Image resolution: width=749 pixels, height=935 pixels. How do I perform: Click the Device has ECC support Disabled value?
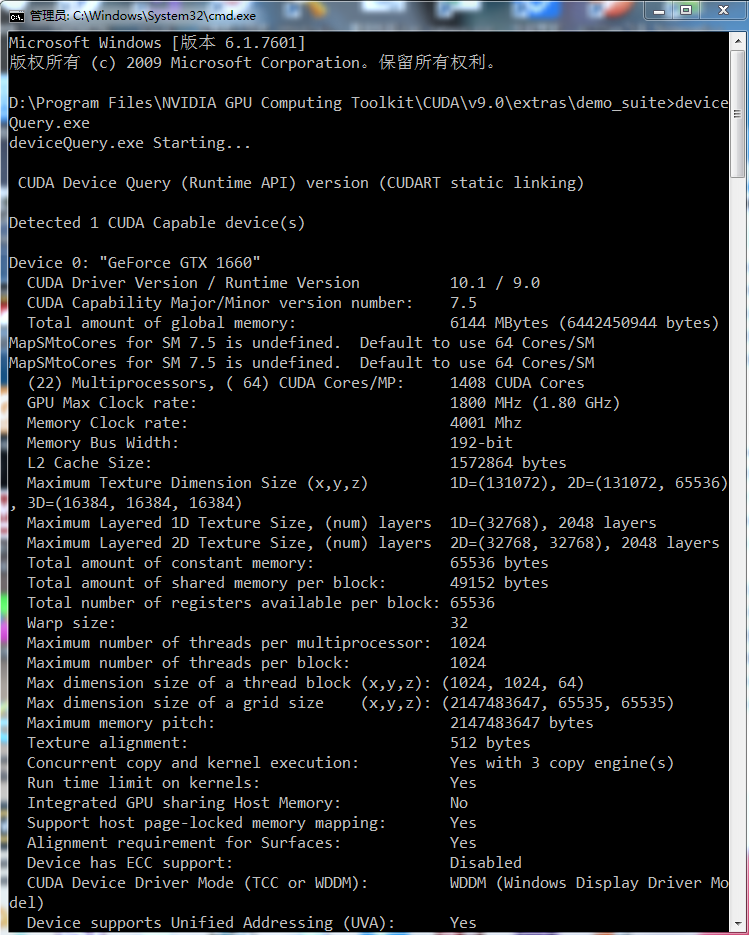coord(485,863)
